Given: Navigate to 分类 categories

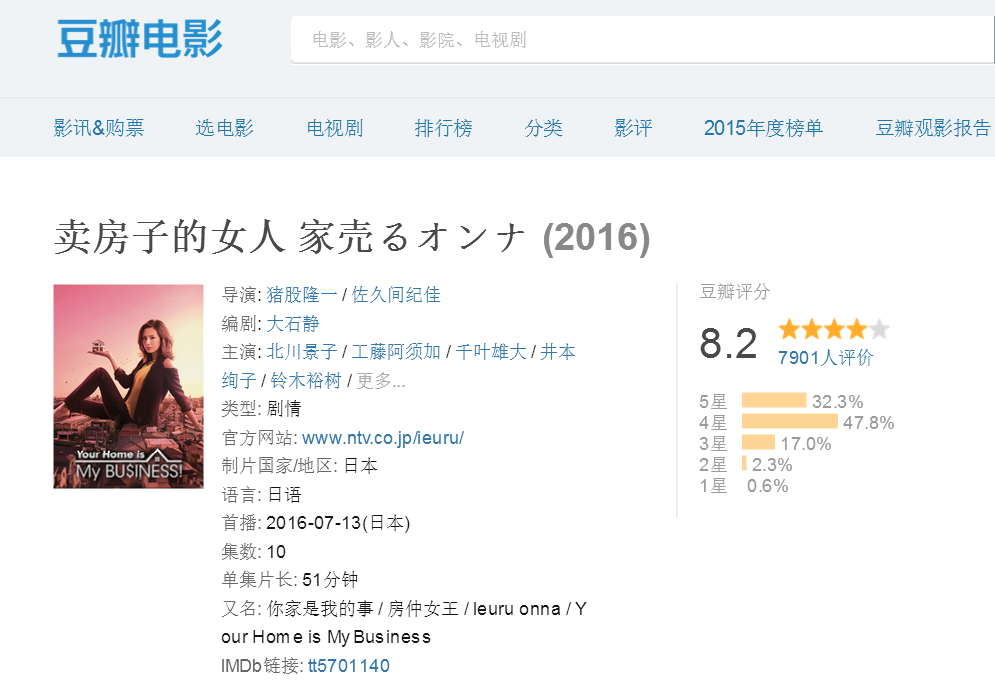Looking at the screenshot, I should [x=543, y=128].
